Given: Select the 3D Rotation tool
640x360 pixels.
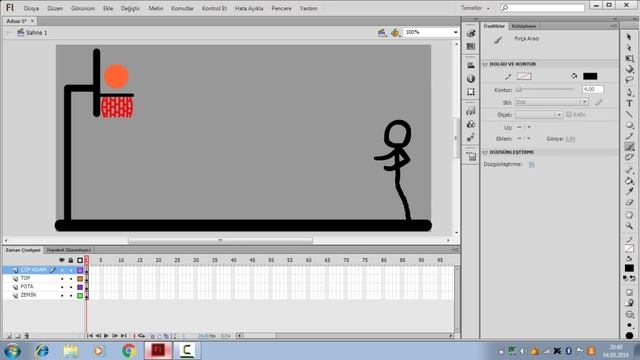Looking at the screenshot, I should (x=629, y=69).
